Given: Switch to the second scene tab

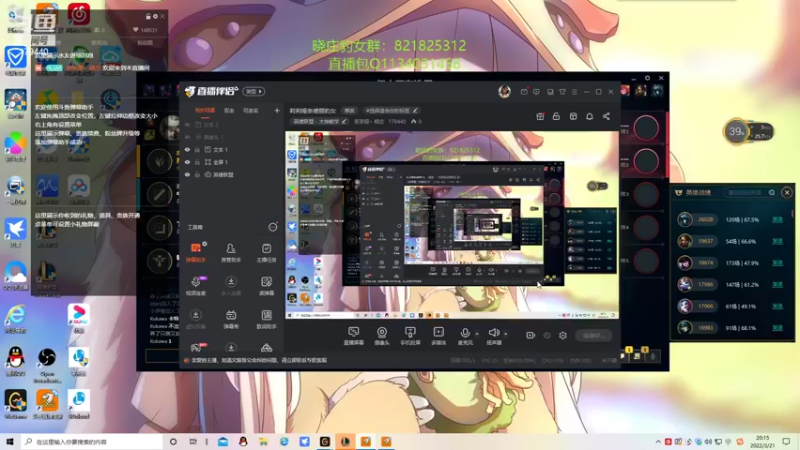Looking at the screenshot, I should [229, 110].
